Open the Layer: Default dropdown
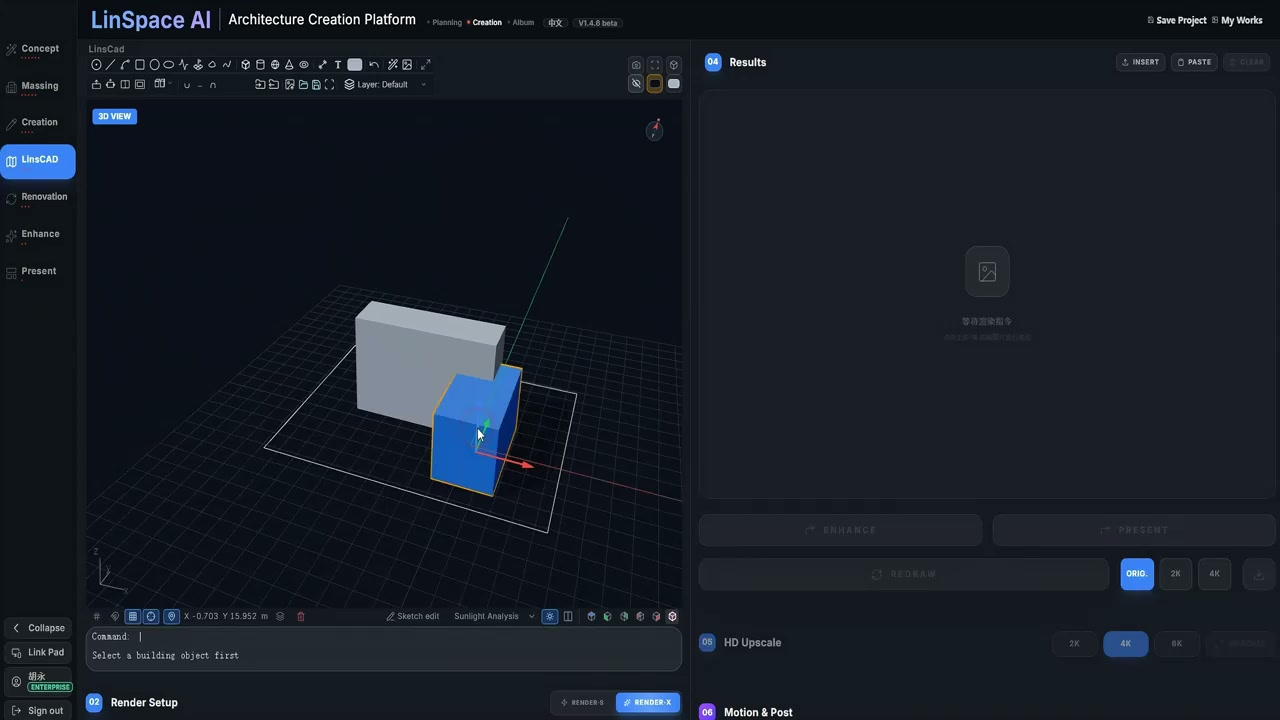The image size is (1280, 720). click(x=385, y=85)
